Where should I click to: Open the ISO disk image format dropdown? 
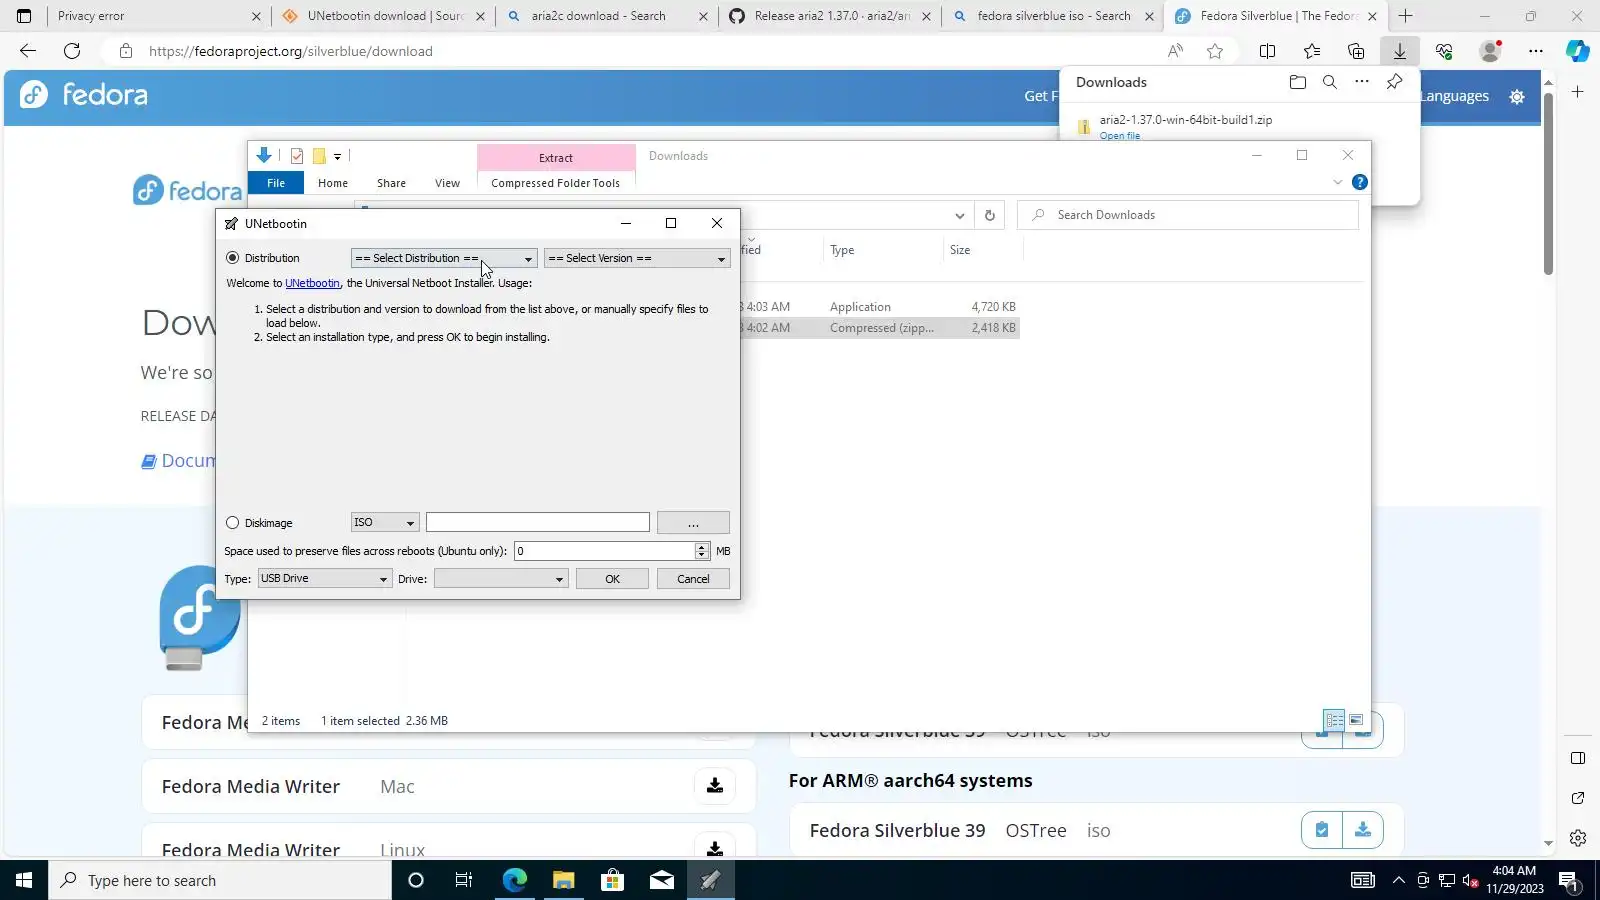385,523
